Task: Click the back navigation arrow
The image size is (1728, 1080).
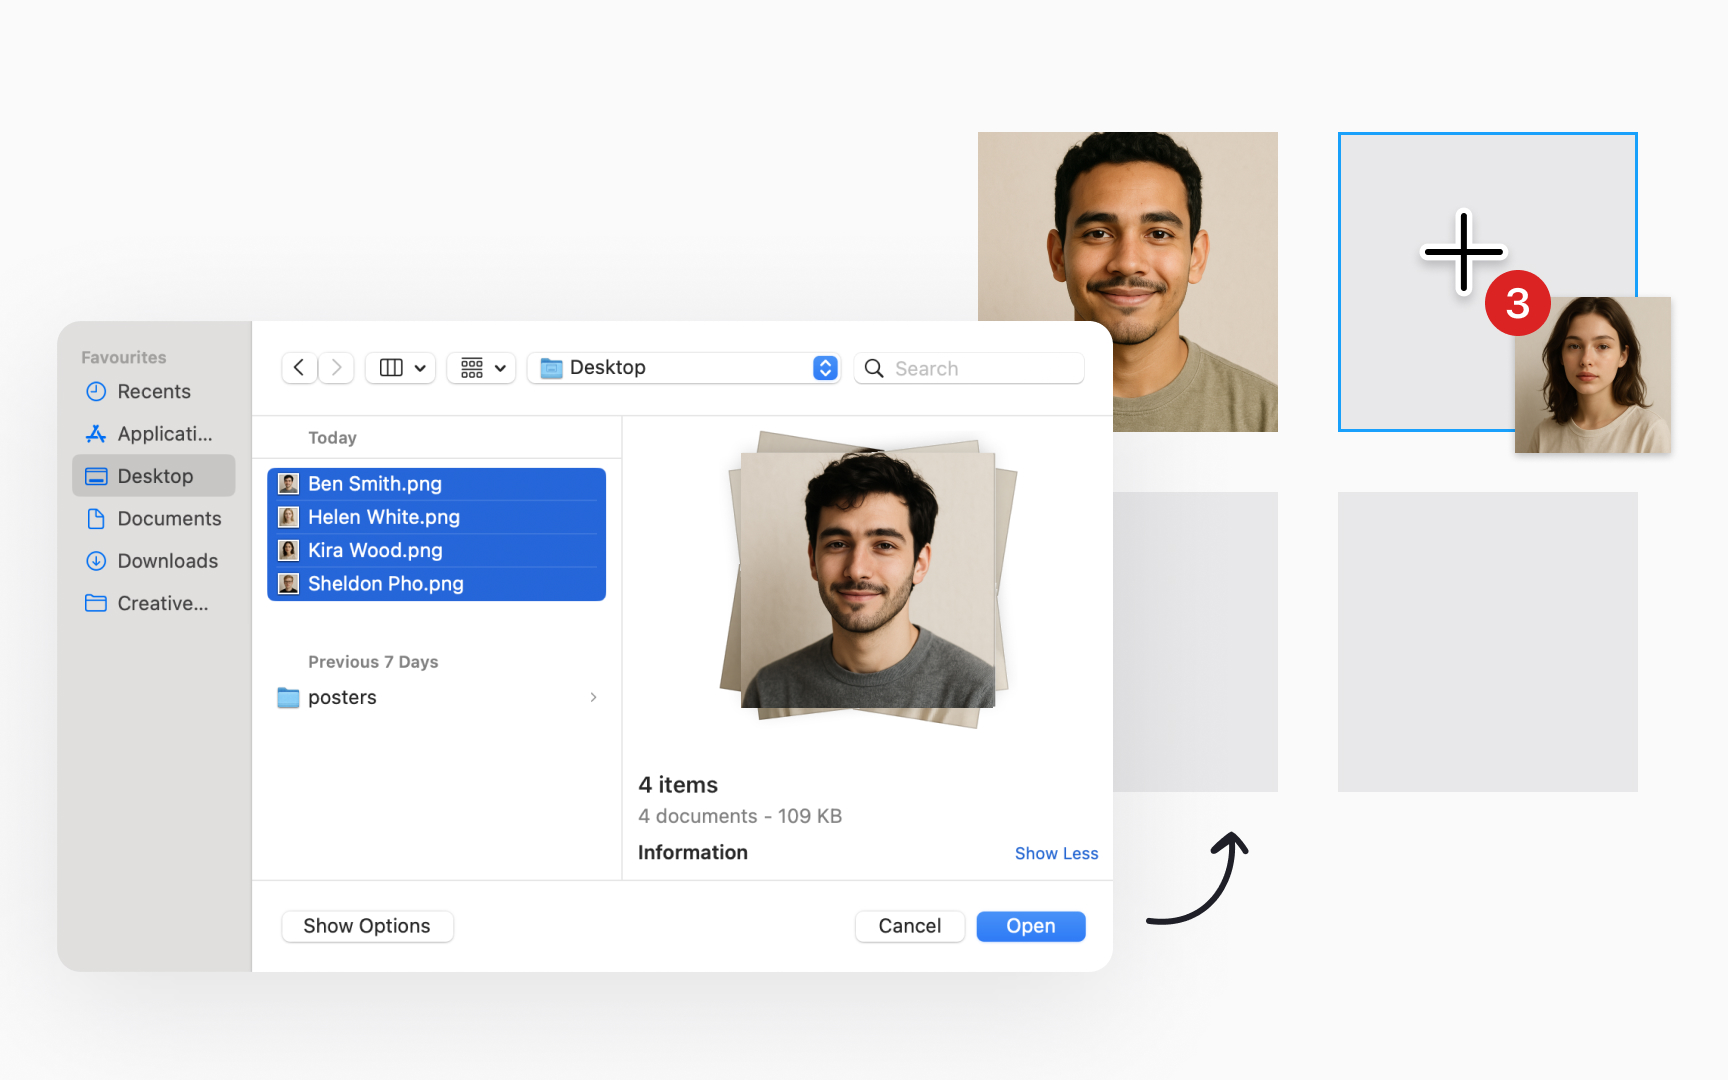Action: (299, 368)
